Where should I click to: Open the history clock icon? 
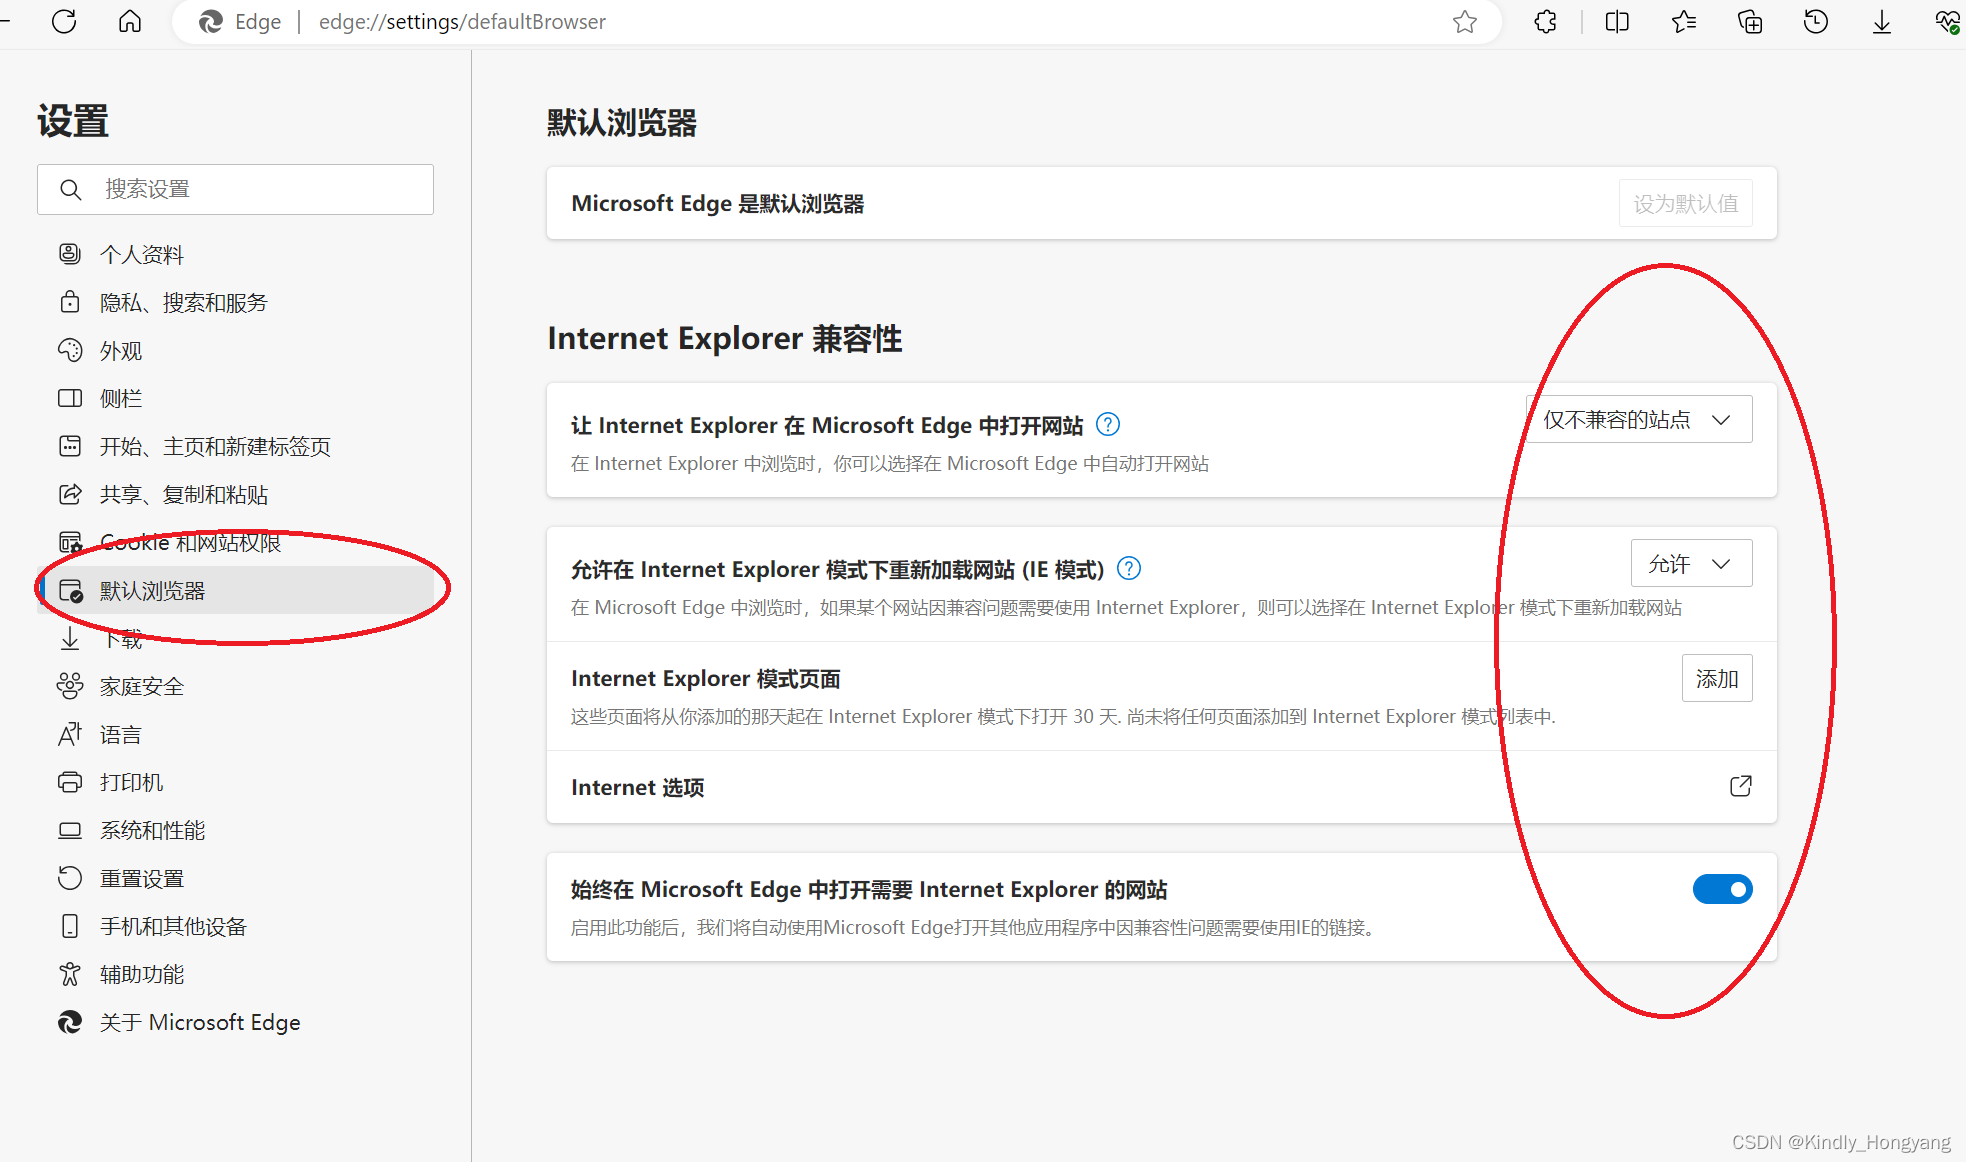click(x=1816, y=22)
